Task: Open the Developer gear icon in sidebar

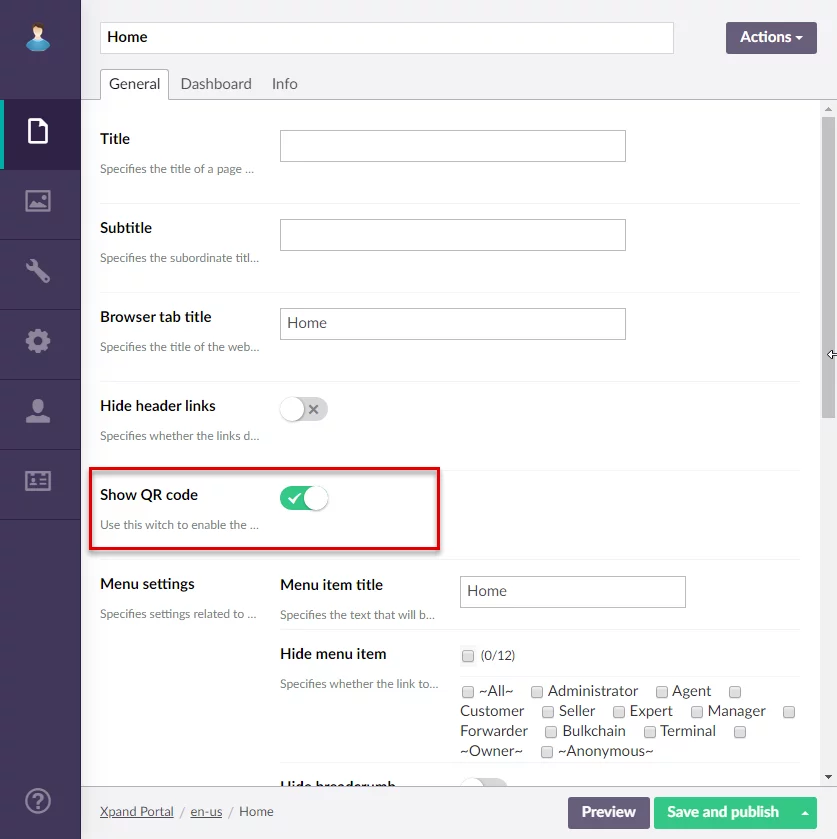Action: click(x=38, y=341)
